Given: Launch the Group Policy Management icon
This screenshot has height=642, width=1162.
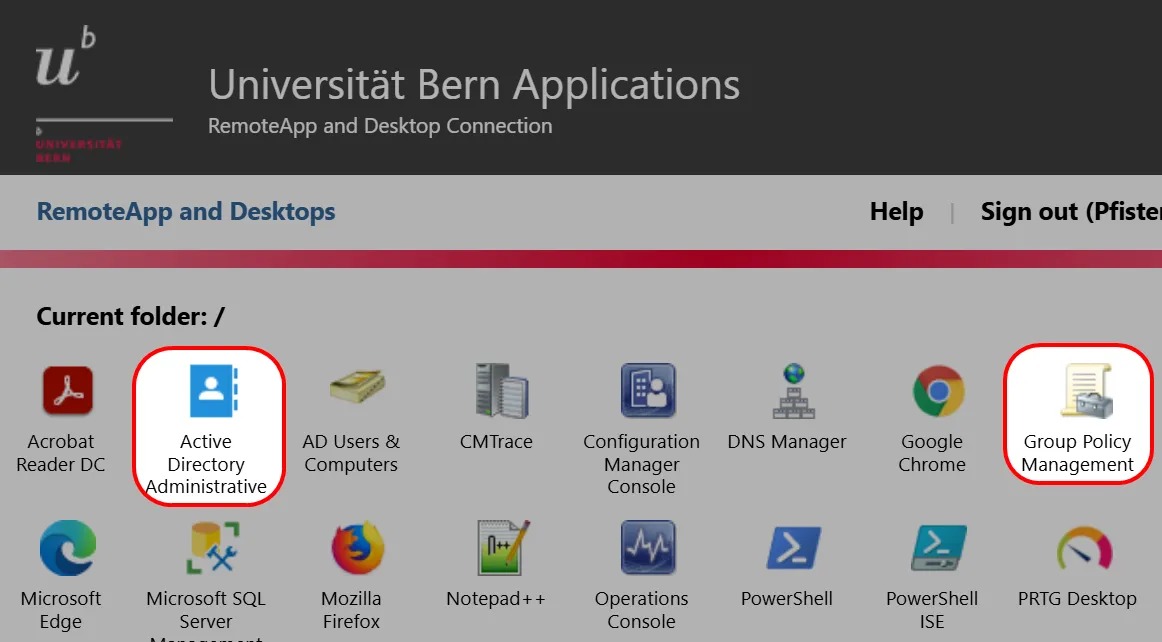Looking at the screenshot, I should pyautogui.click(x=1086, y=390).
